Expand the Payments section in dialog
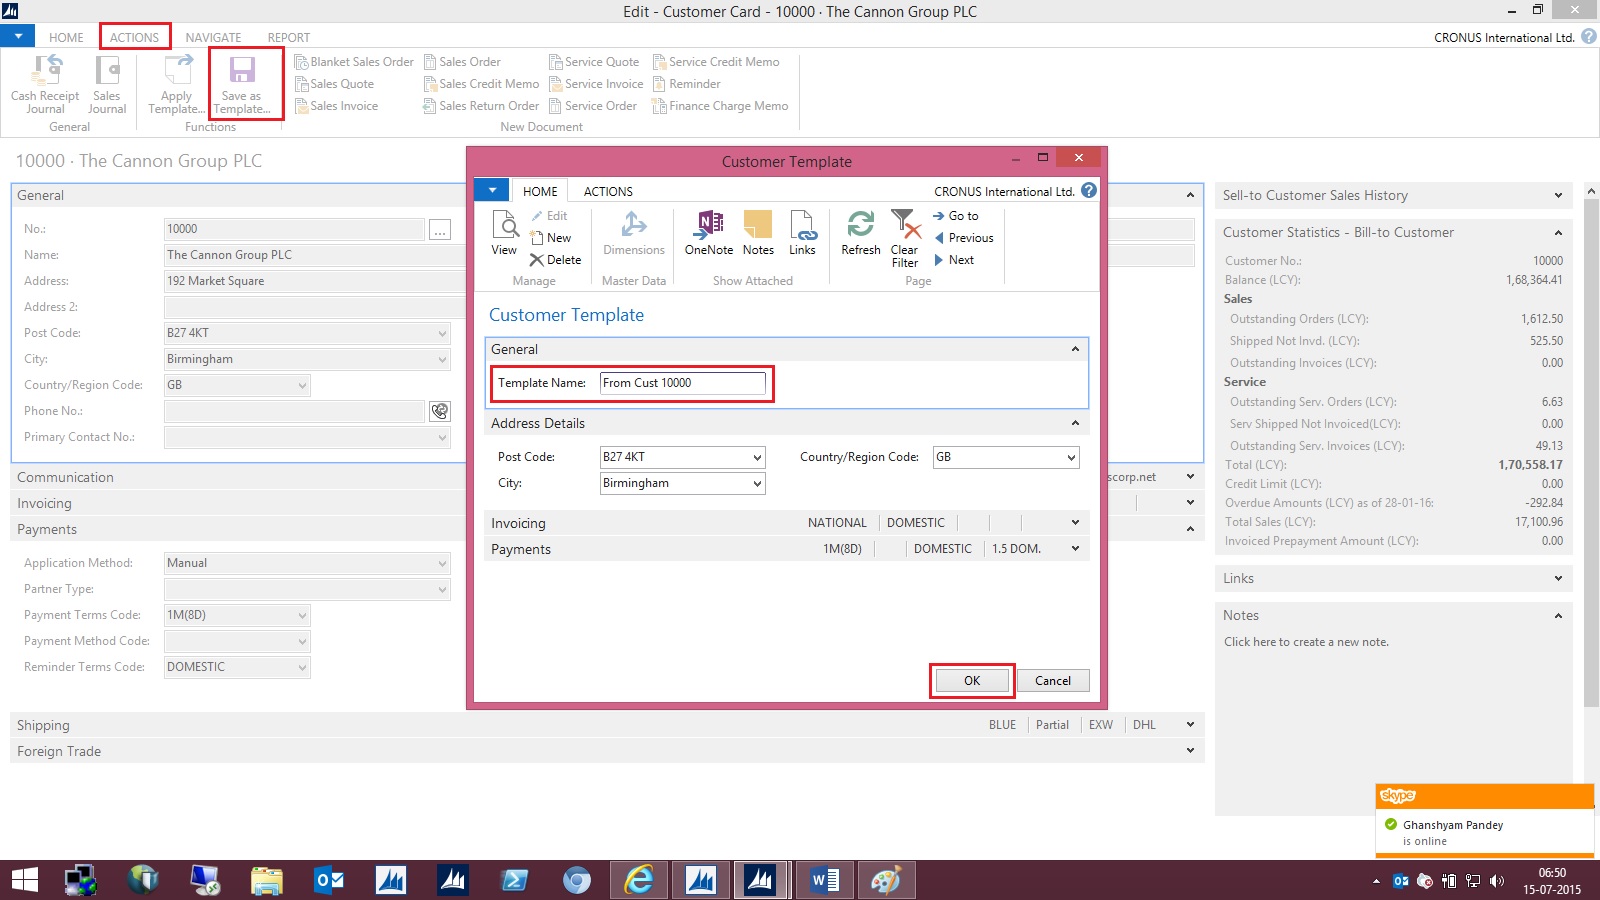 coord(1075,548)
